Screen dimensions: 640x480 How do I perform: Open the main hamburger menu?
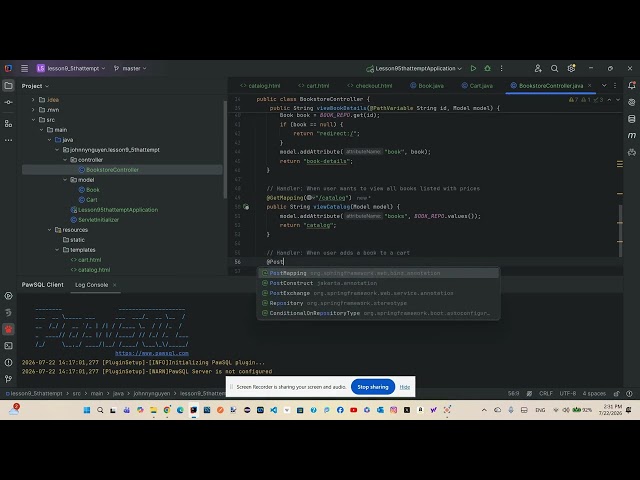tap(24, 69)
